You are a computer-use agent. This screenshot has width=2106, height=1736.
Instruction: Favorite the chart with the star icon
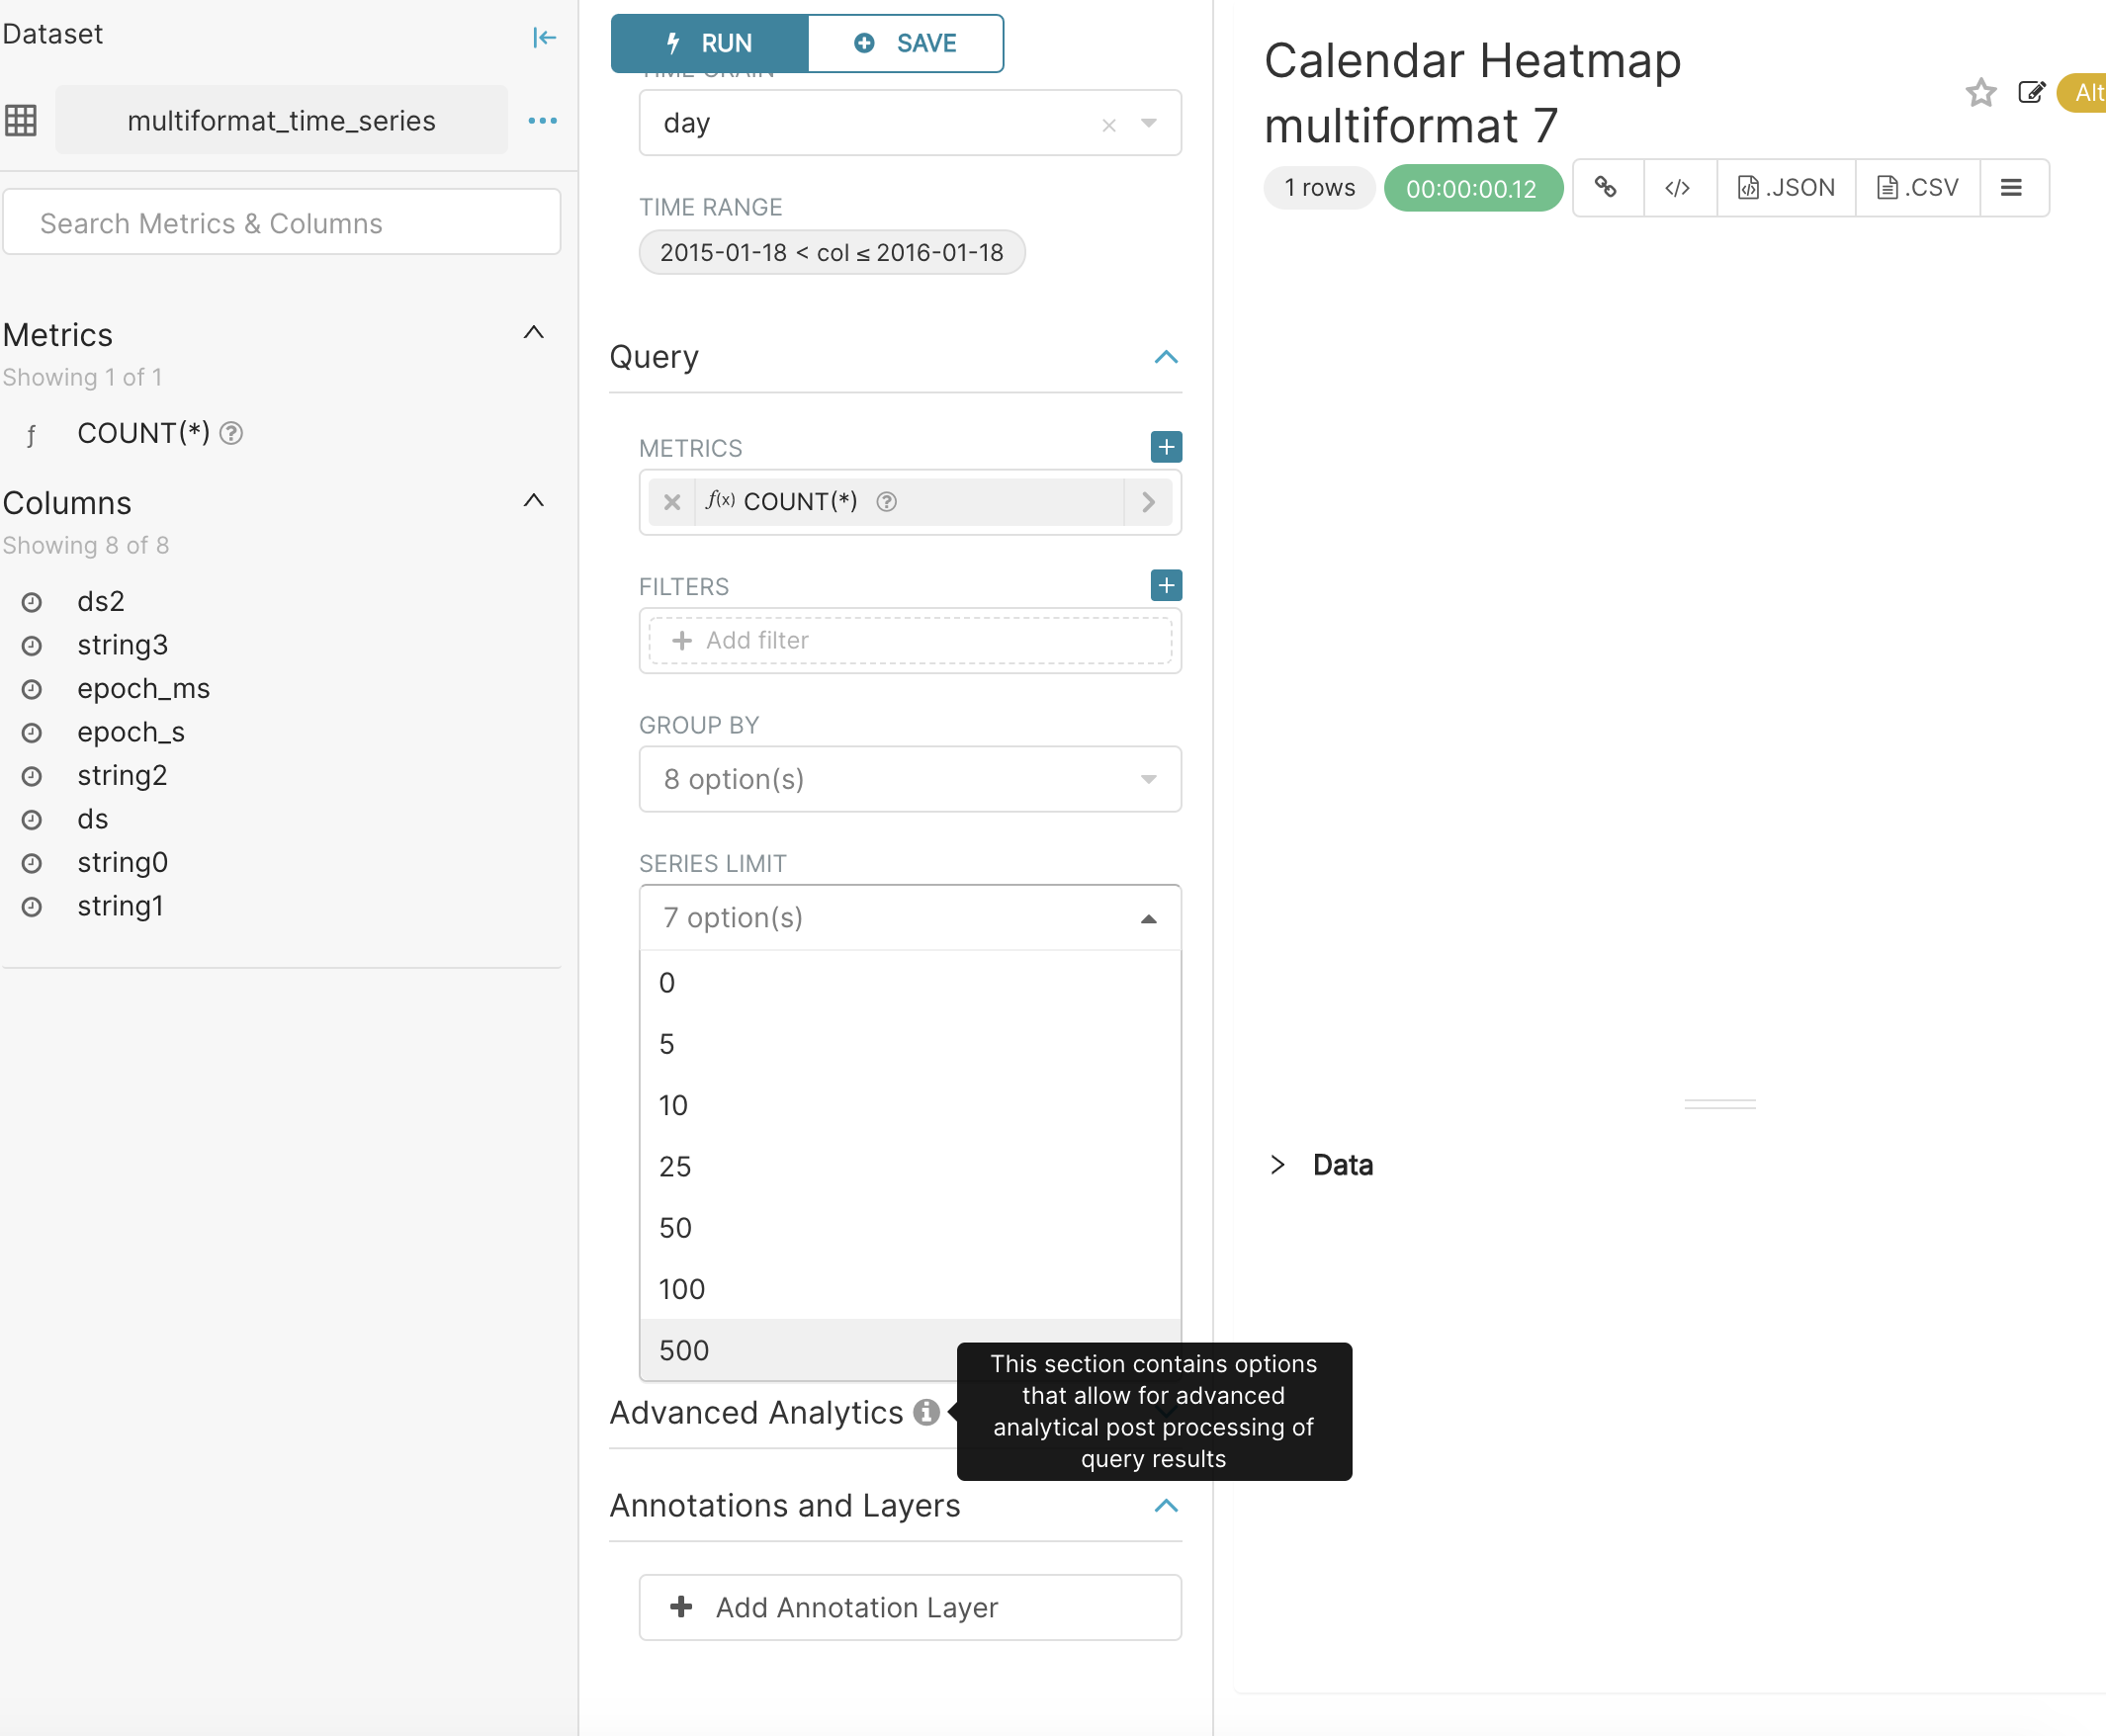[1981, 92]
